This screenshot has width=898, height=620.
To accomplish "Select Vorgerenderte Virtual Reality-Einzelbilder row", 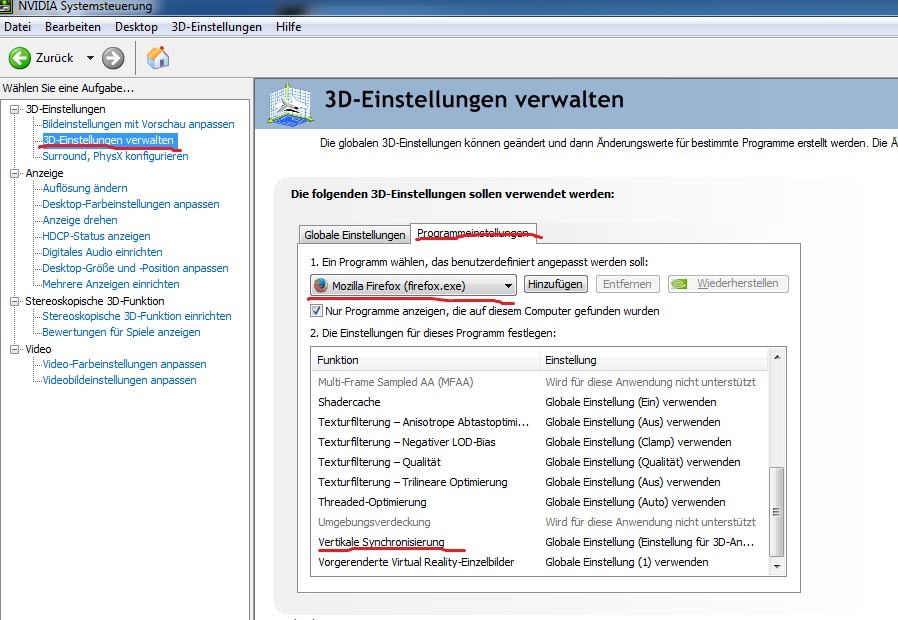I will [540, 563].
